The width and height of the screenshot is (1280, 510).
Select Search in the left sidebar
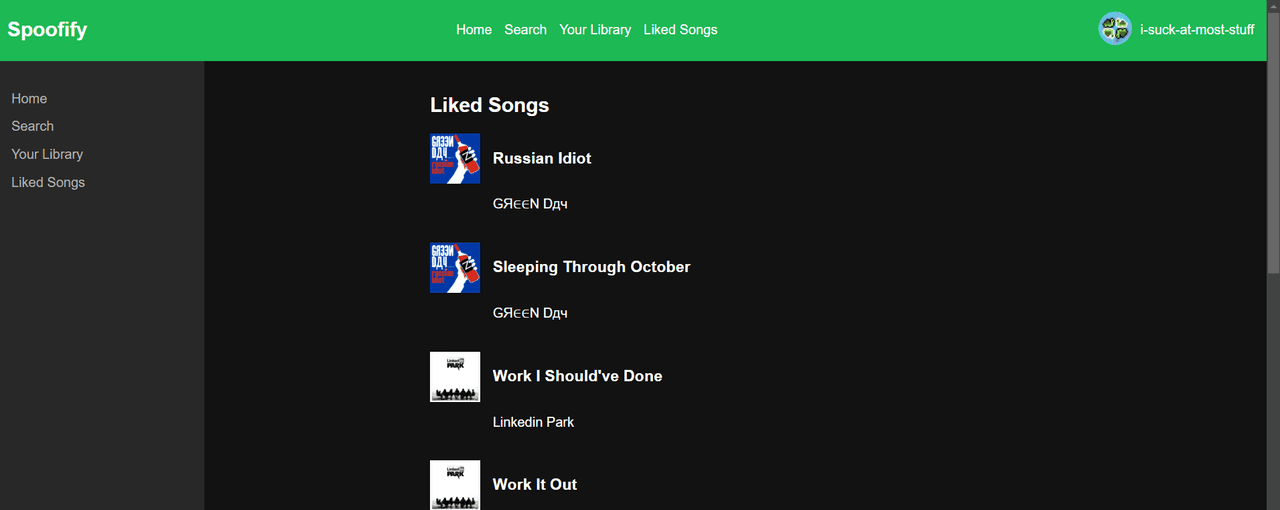pos(33,126)
